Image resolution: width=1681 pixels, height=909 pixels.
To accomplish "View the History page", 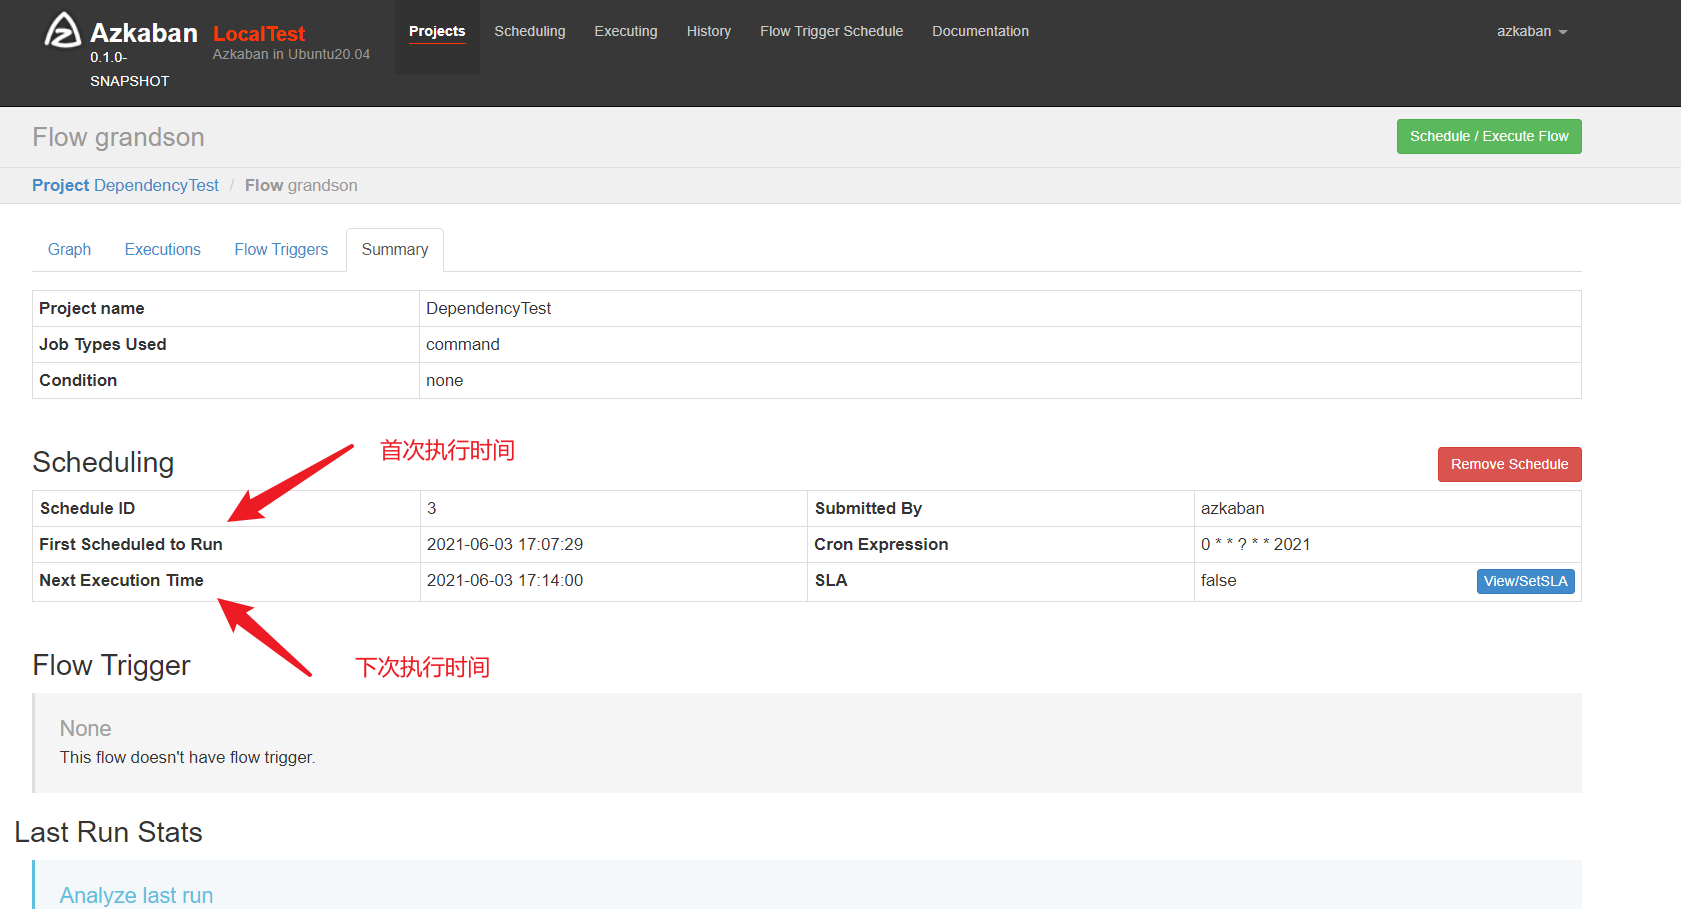I will (708, 31).
